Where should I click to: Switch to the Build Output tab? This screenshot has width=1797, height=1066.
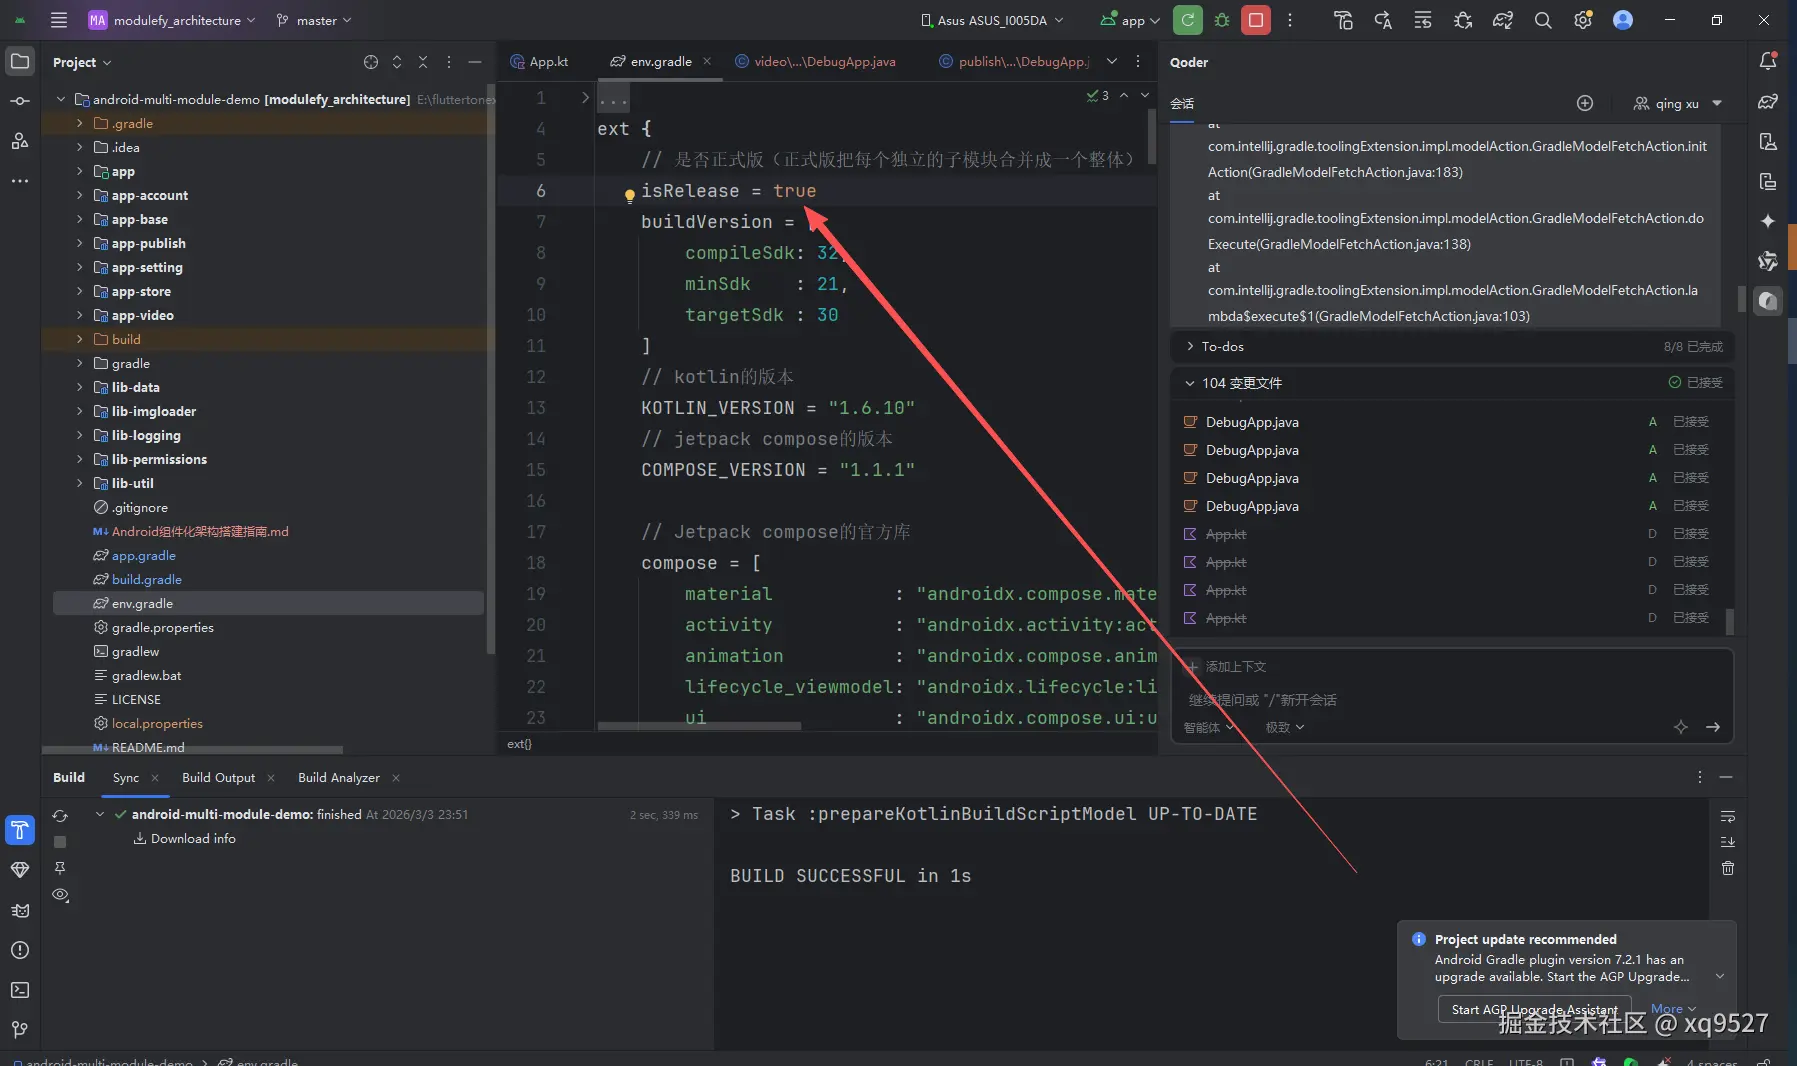click(x=218, y=778)
